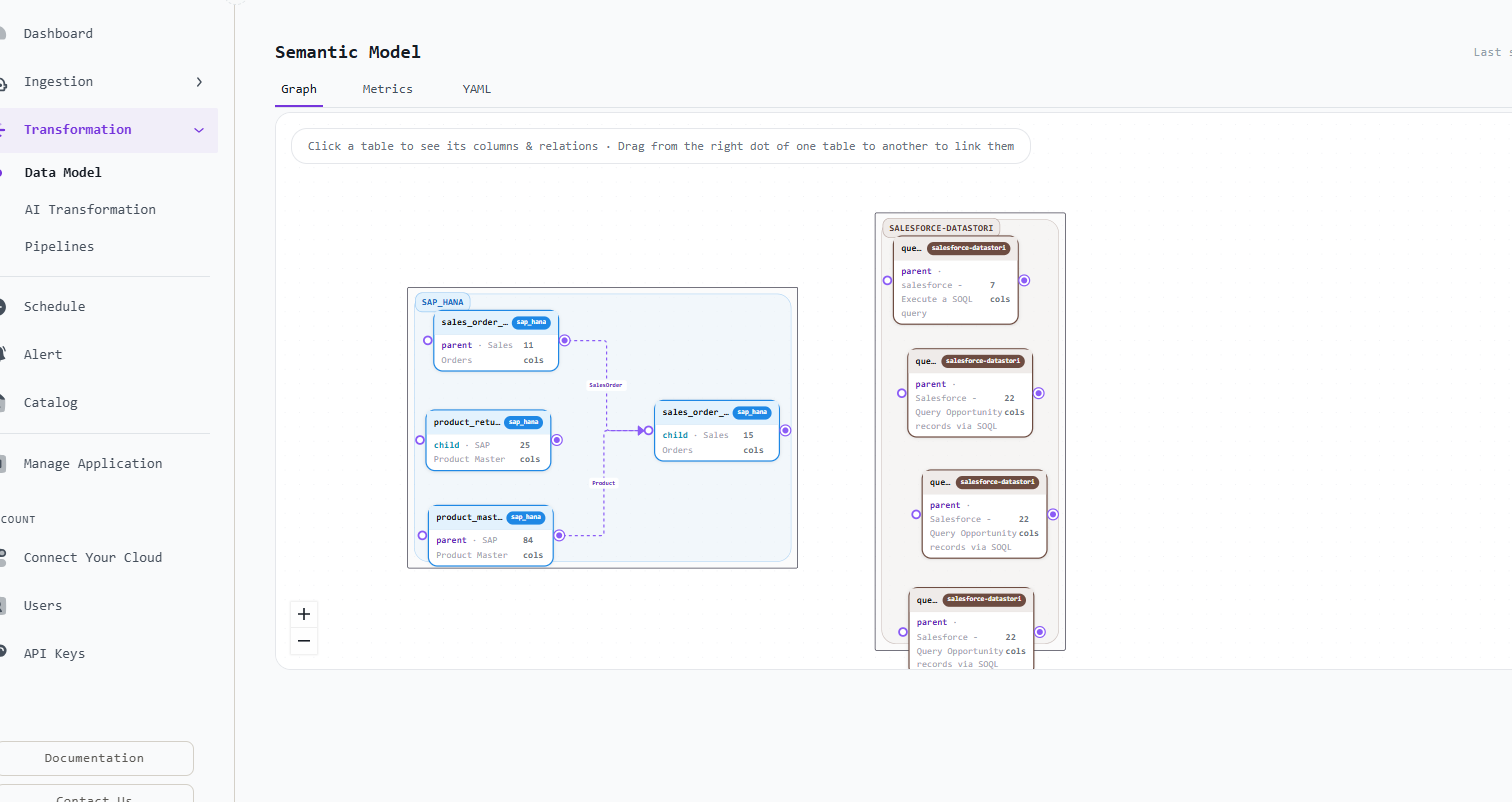This screenshot has height=802, width=1512.
Task: Select sales_order parent table with 11 cols
Action: 496,340
